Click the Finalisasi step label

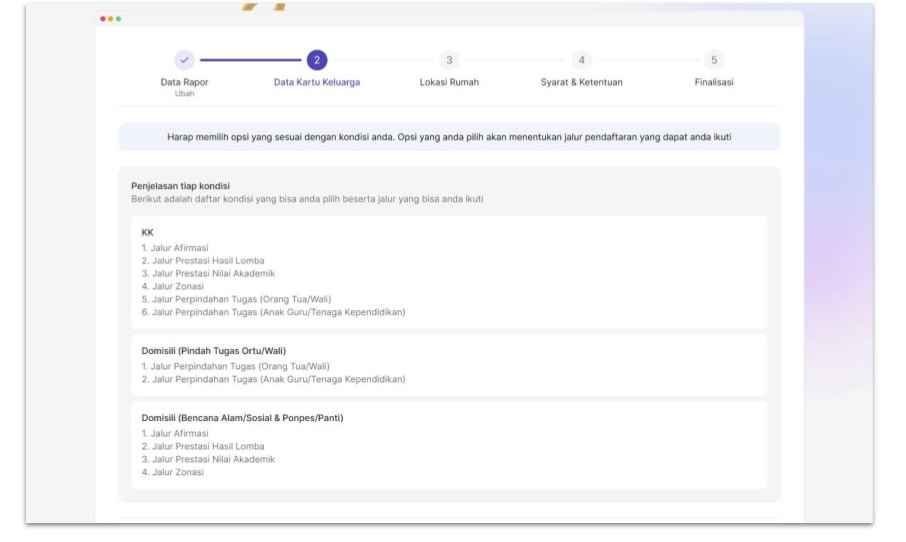714,82
